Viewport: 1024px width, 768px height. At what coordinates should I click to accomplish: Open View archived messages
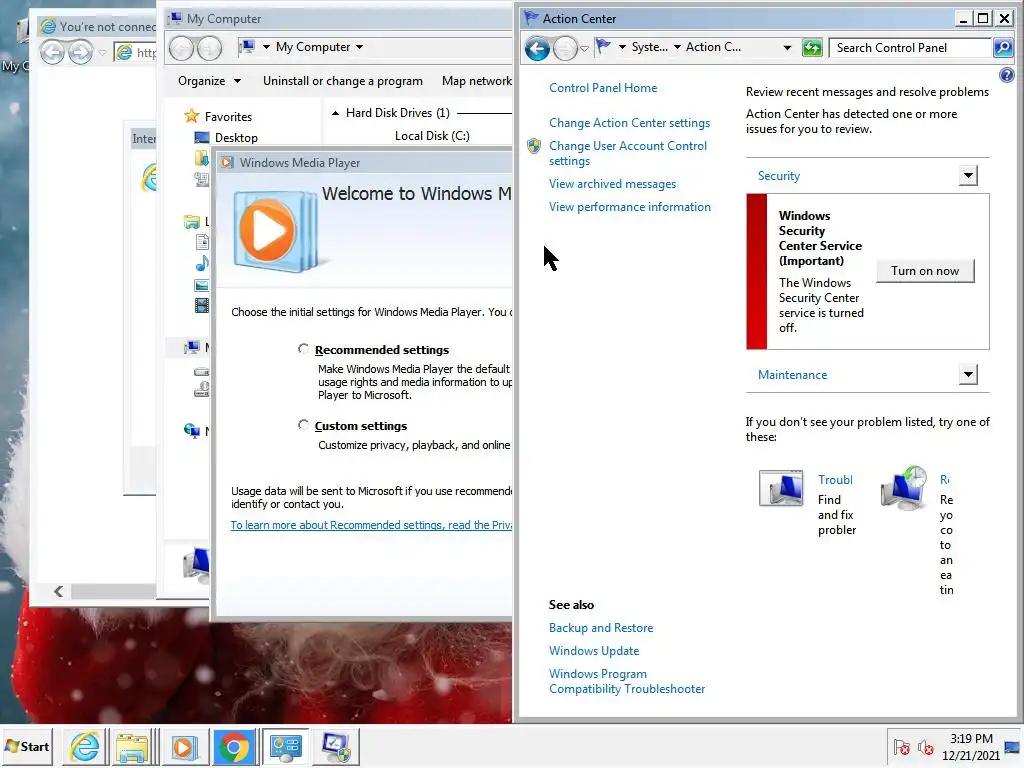click(612, 184)
